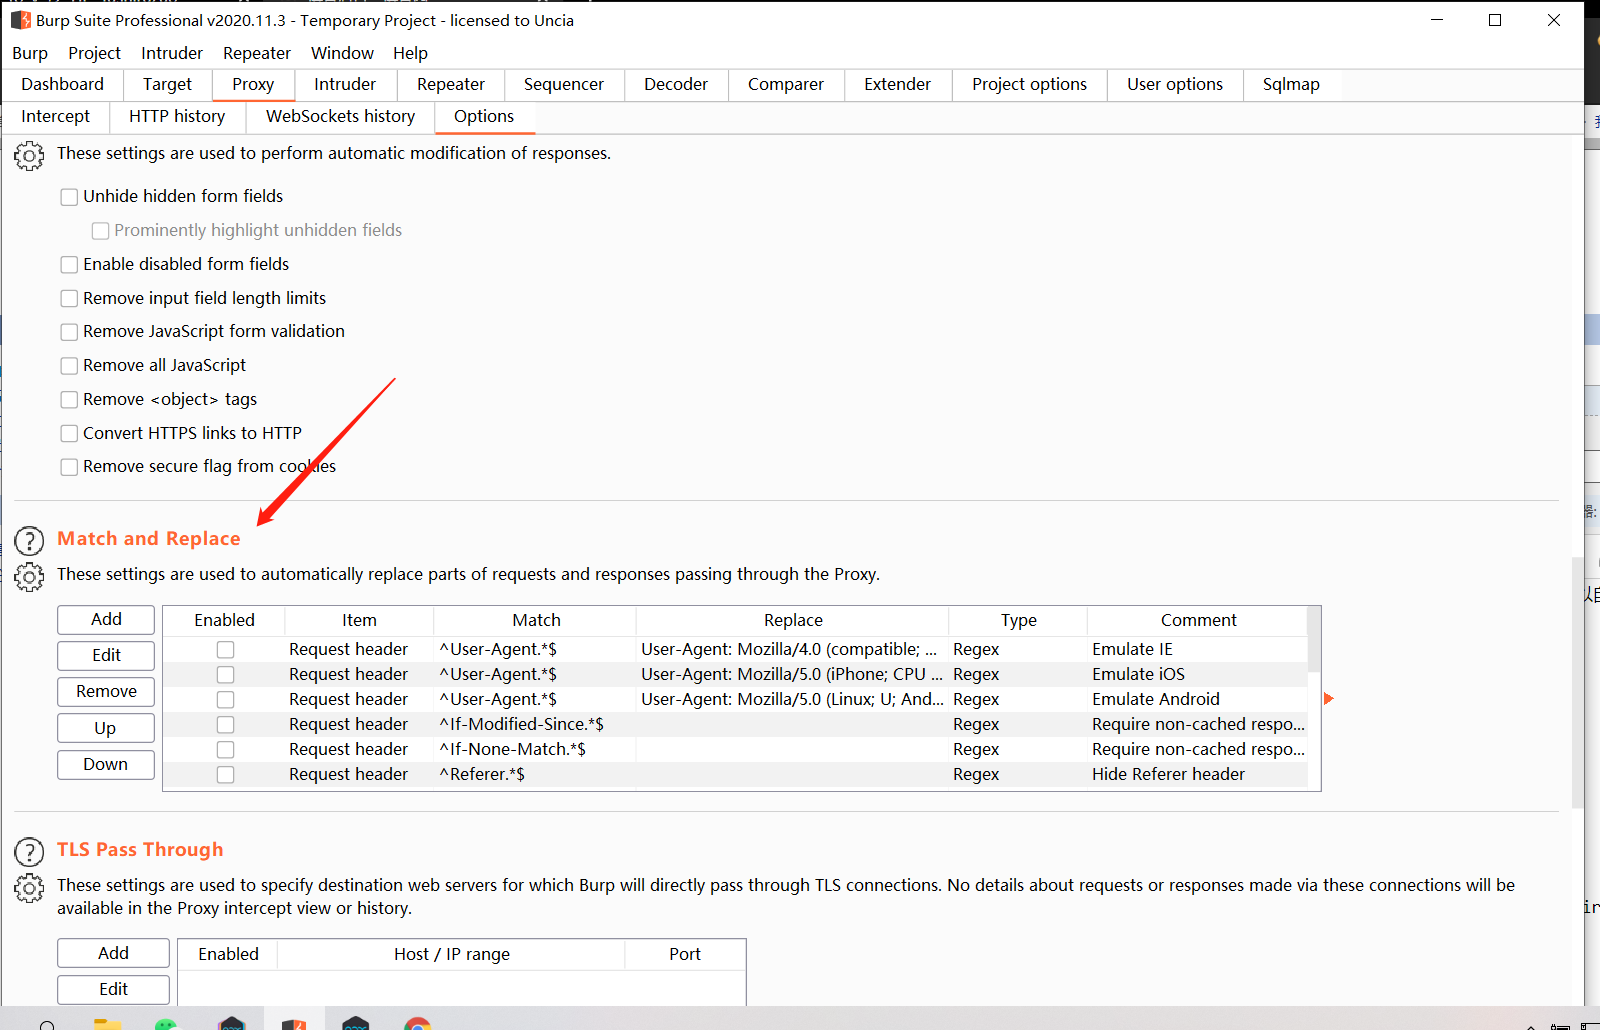The height and width of the screenshot is (1030, 1600).
Task: Open the Burp menu
Action: pyautogui.click(x=30, y=53)
